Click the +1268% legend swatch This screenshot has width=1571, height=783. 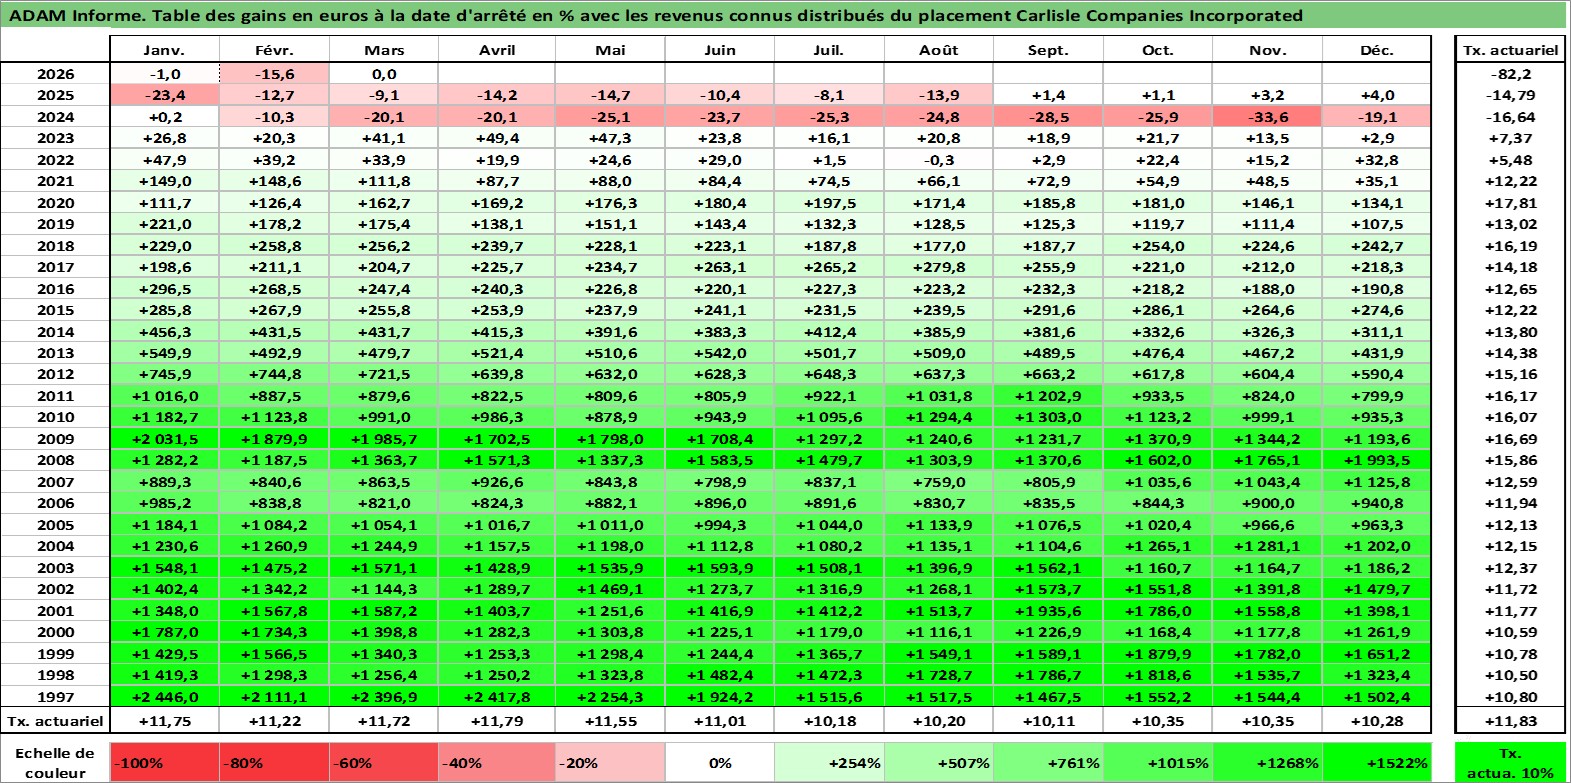click(1267, 762)
